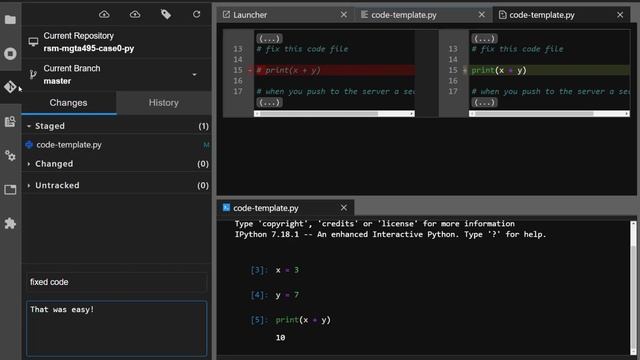Click the branch name master

(57, 81)
